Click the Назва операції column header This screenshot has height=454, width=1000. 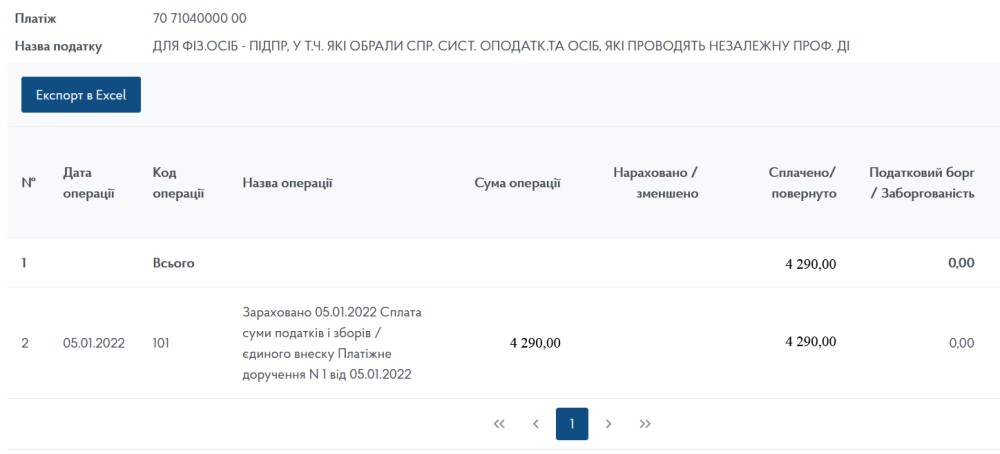pyautogui.click(x=287, y=183)
